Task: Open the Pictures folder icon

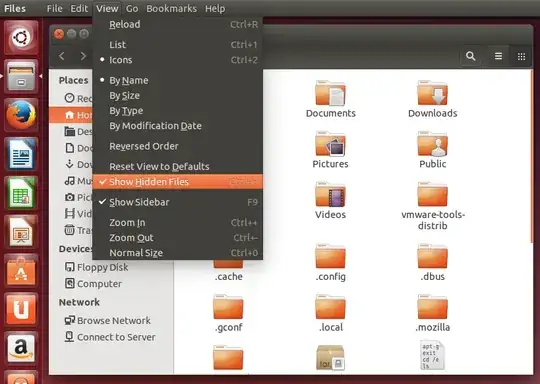Action: [330, 144]
